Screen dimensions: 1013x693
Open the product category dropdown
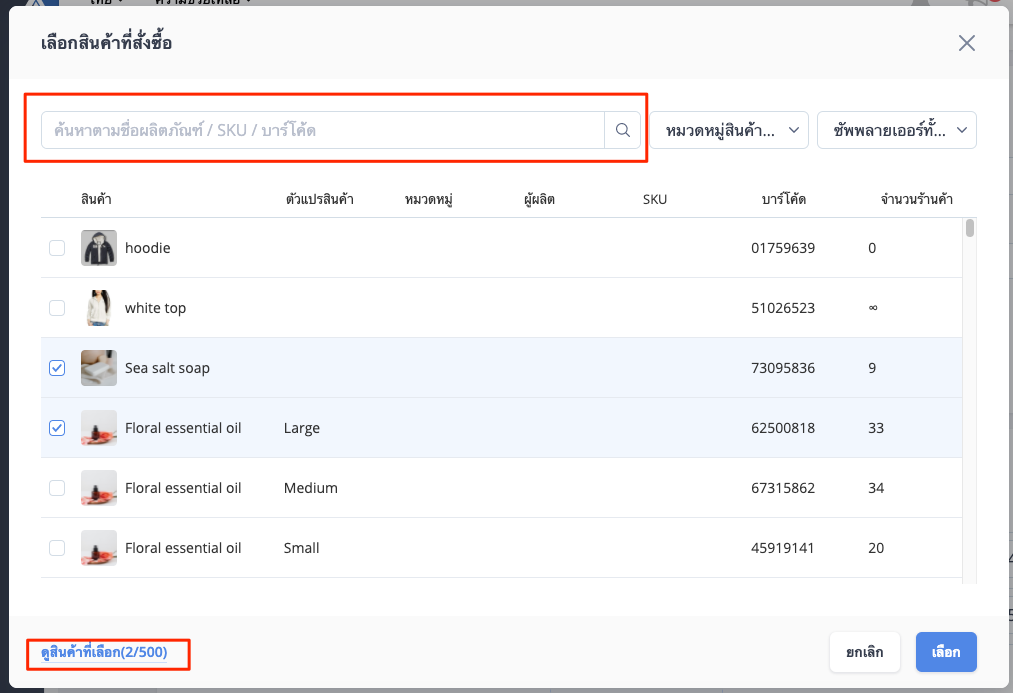pyautogui.click(x=729, y=130)
